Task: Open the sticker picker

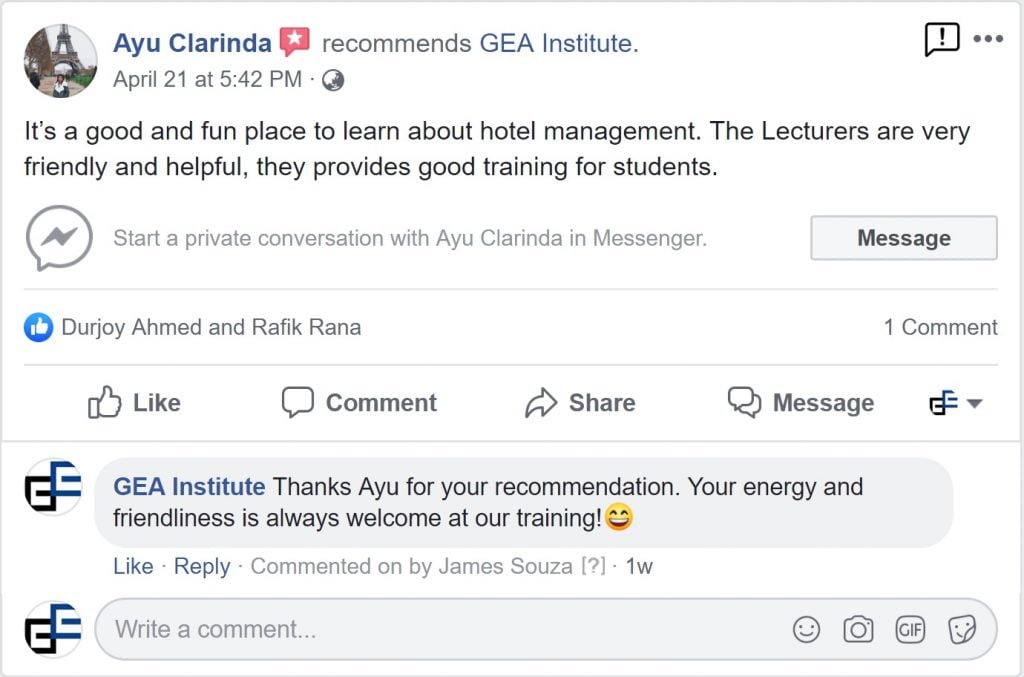Action: [961, 629]
